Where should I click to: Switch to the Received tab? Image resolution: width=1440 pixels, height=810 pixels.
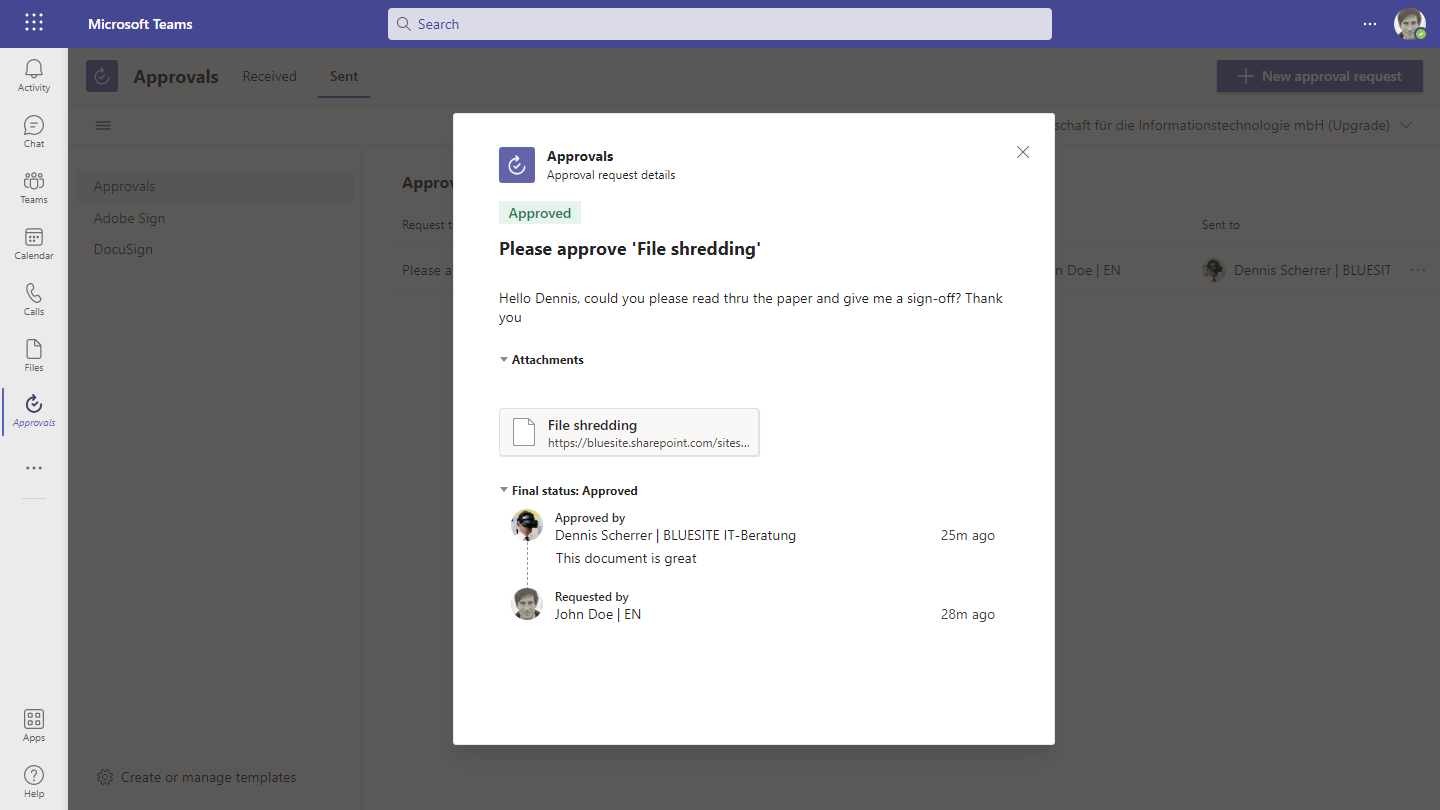pos(269,76)
